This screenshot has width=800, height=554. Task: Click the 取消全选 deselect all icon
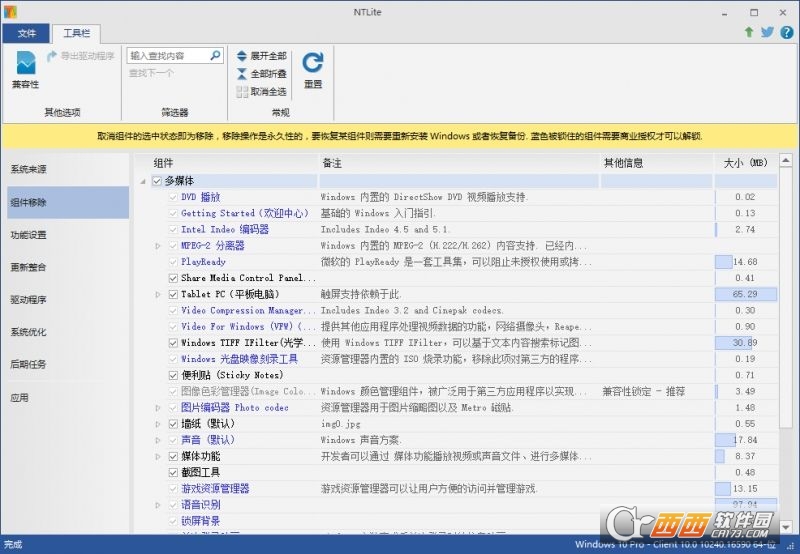242,92
